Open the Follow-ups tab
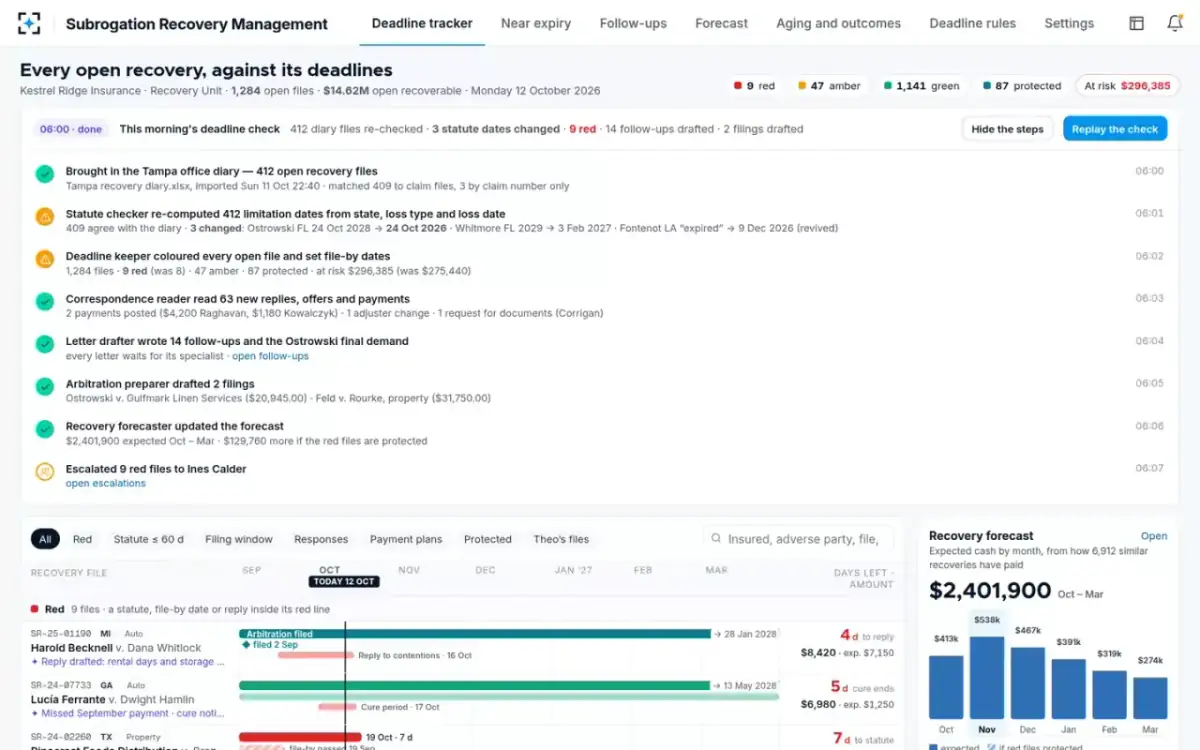This screenshot has height=750, width=1200. (633, 23)
